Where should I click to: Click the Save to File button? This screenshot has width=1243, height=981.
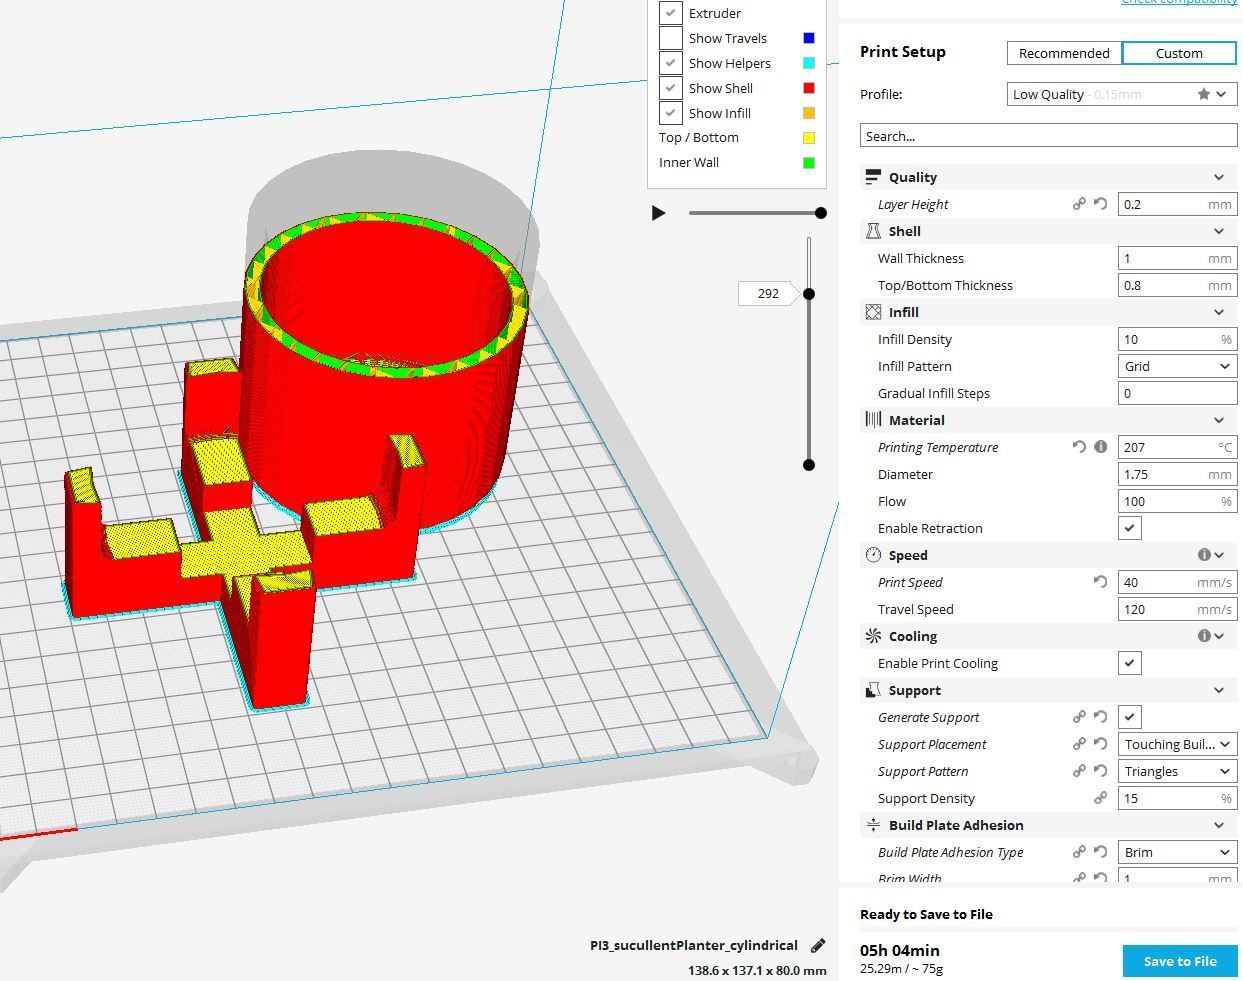point(1179,960)
